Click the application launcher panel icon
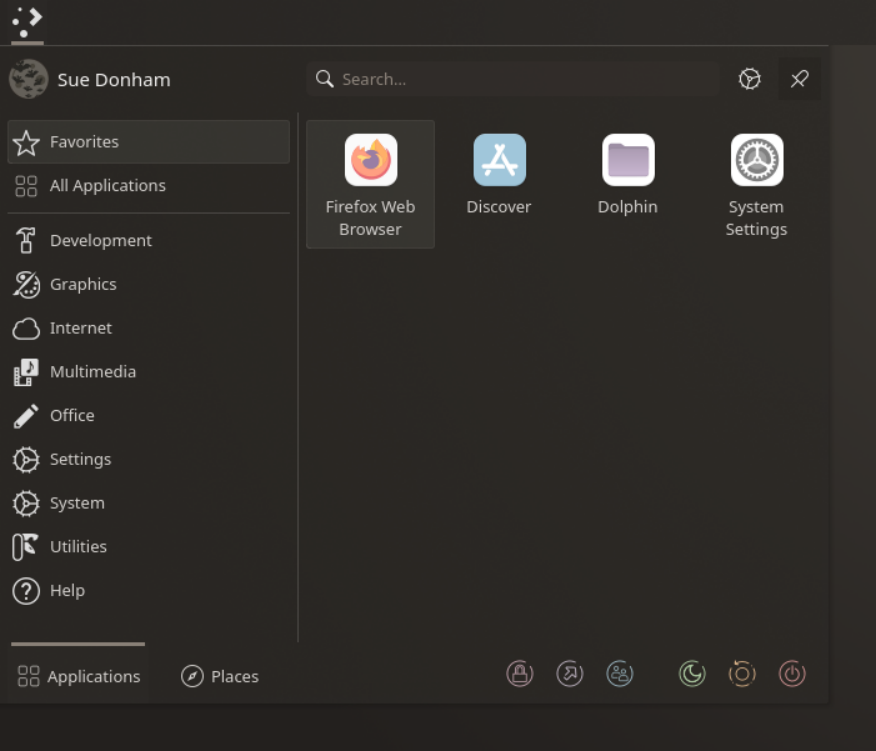This screenshot has width=876, height=751. point(27,22)
